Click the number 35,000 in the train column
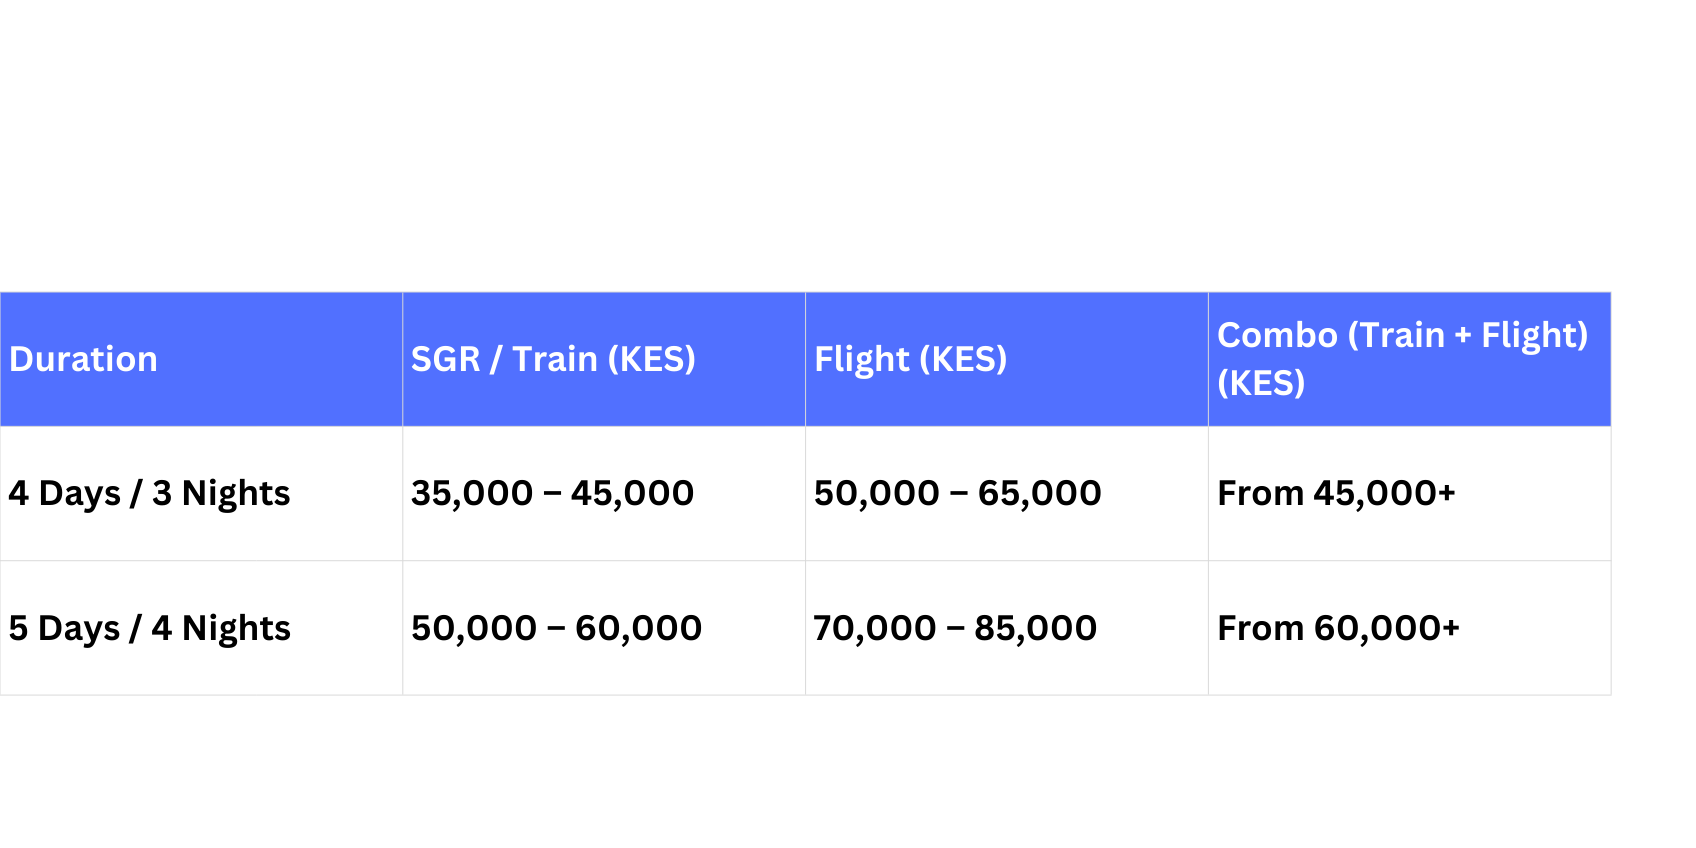The image size is (1696, 848). [472, 493]
